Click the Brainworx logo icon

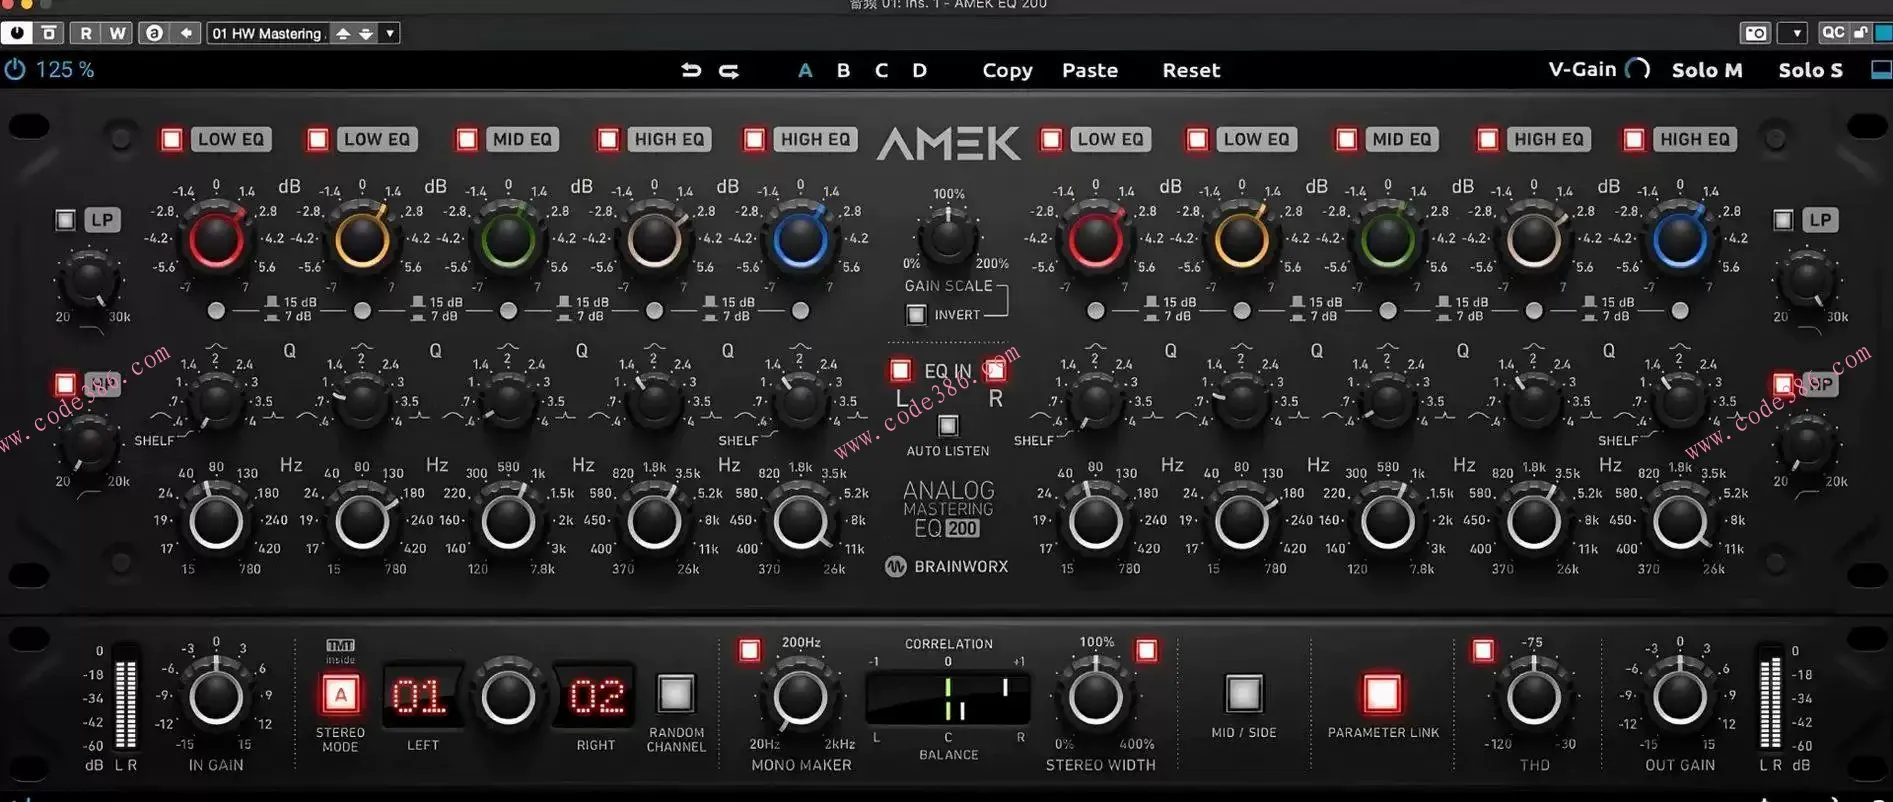coord(895,567)
